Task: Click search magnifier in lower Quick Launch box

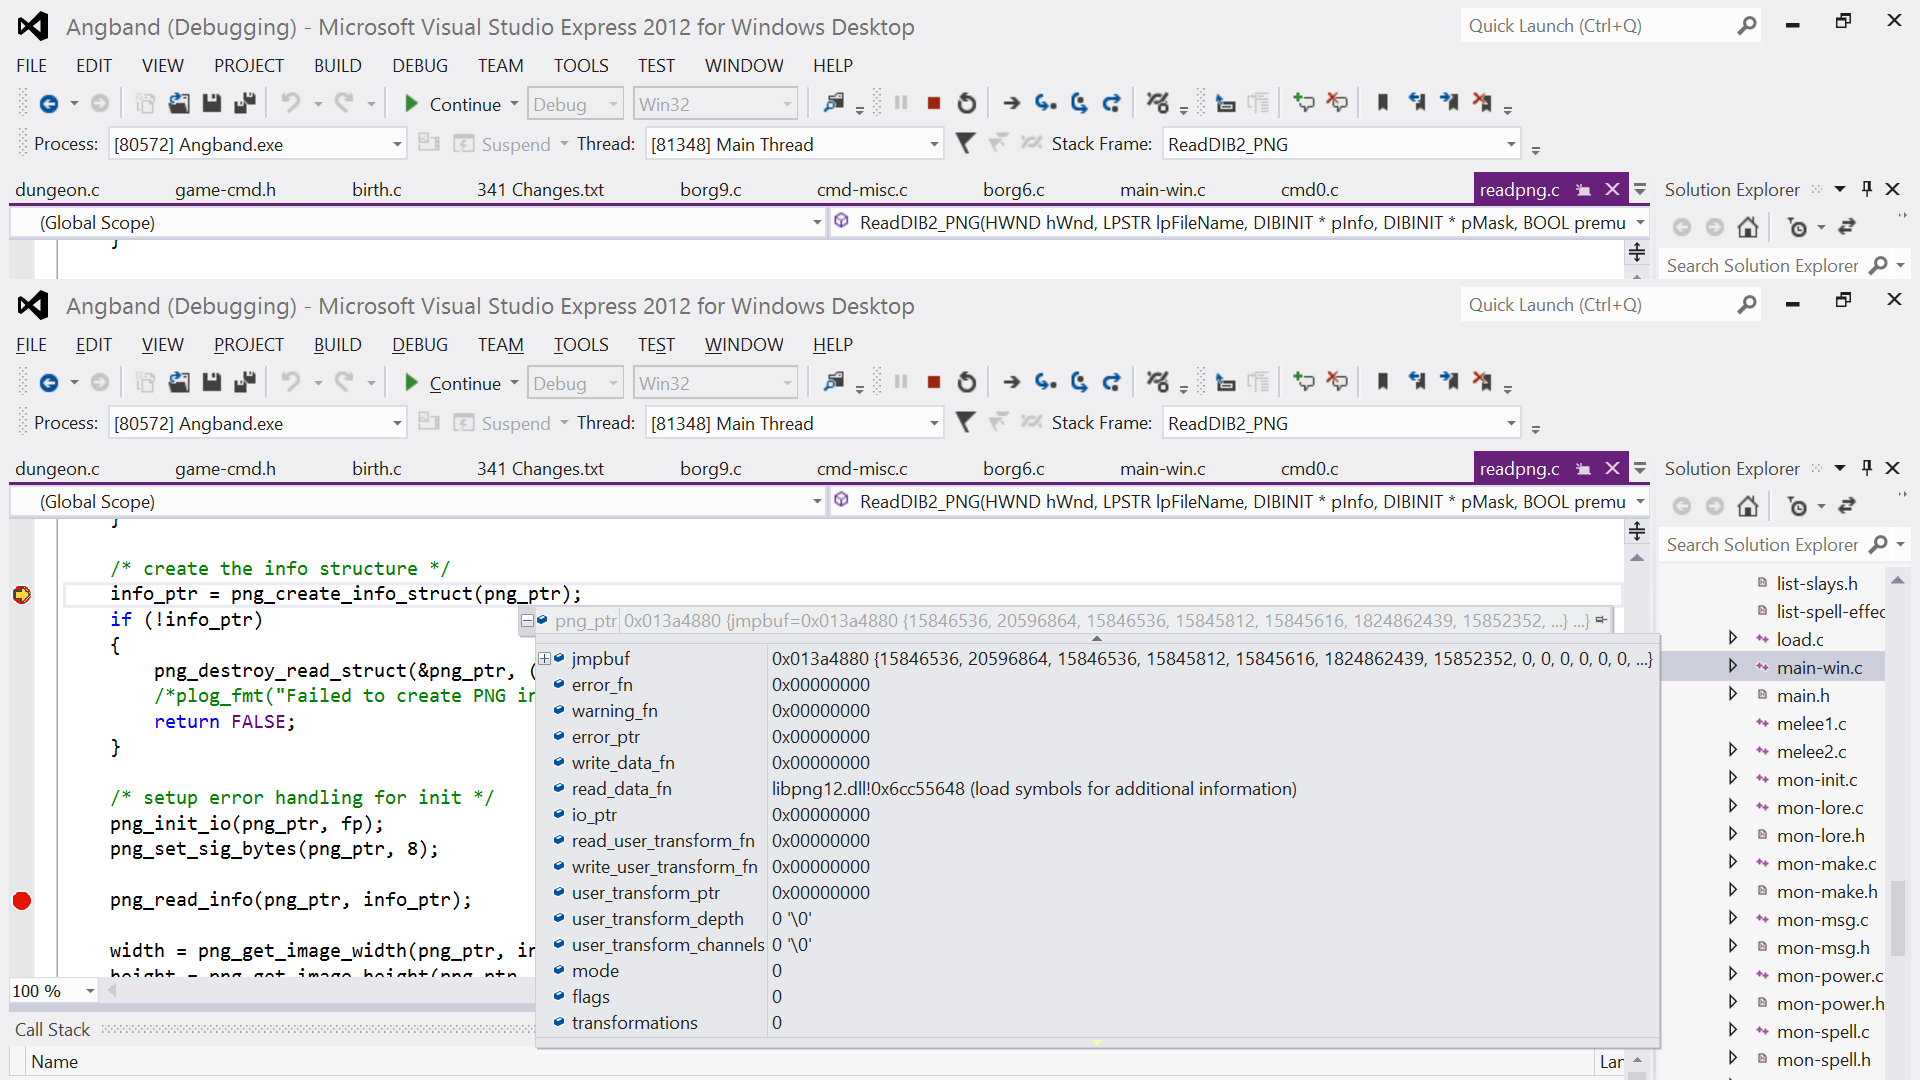Action: [x=1747, y=305]
